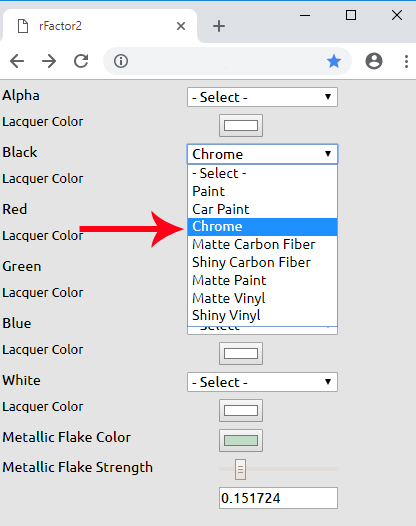Close the rFactor2 tab
416x526 pixels.
[181, 26]
